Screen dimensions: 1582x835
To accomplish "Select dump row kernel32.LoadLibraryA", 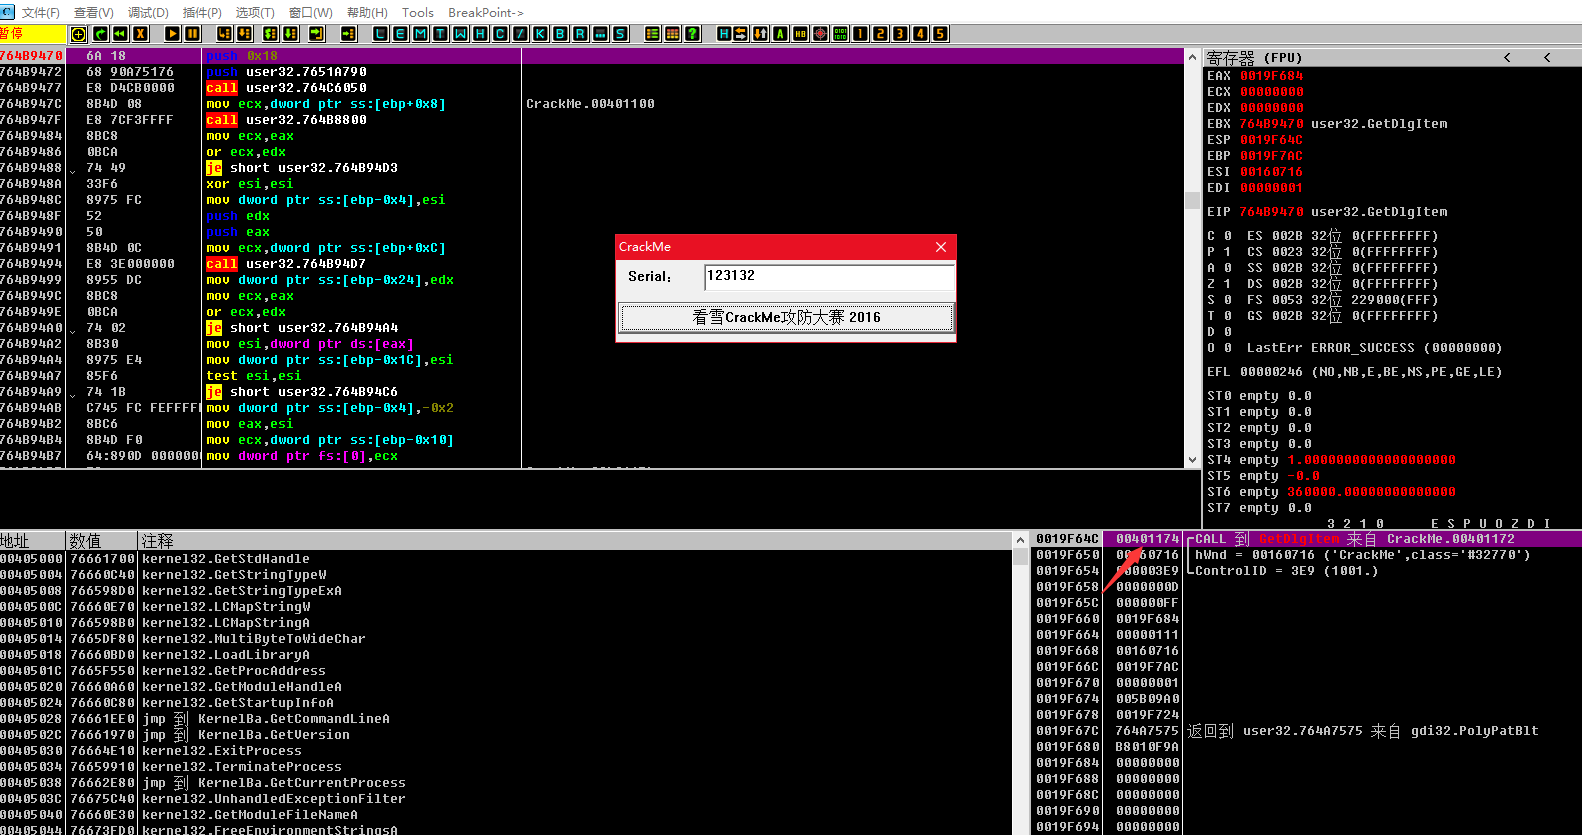I will point(506,655).
